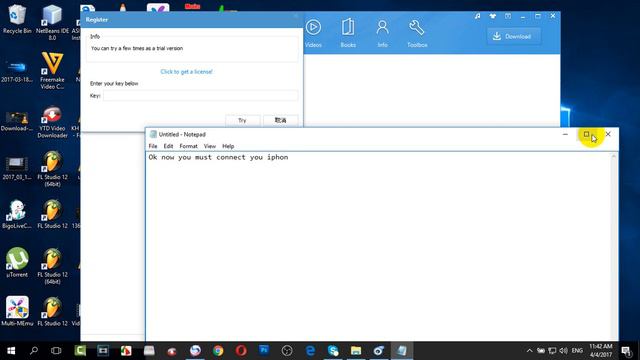Select the YTD Video Downloader desktop icon

pos(52,121)
